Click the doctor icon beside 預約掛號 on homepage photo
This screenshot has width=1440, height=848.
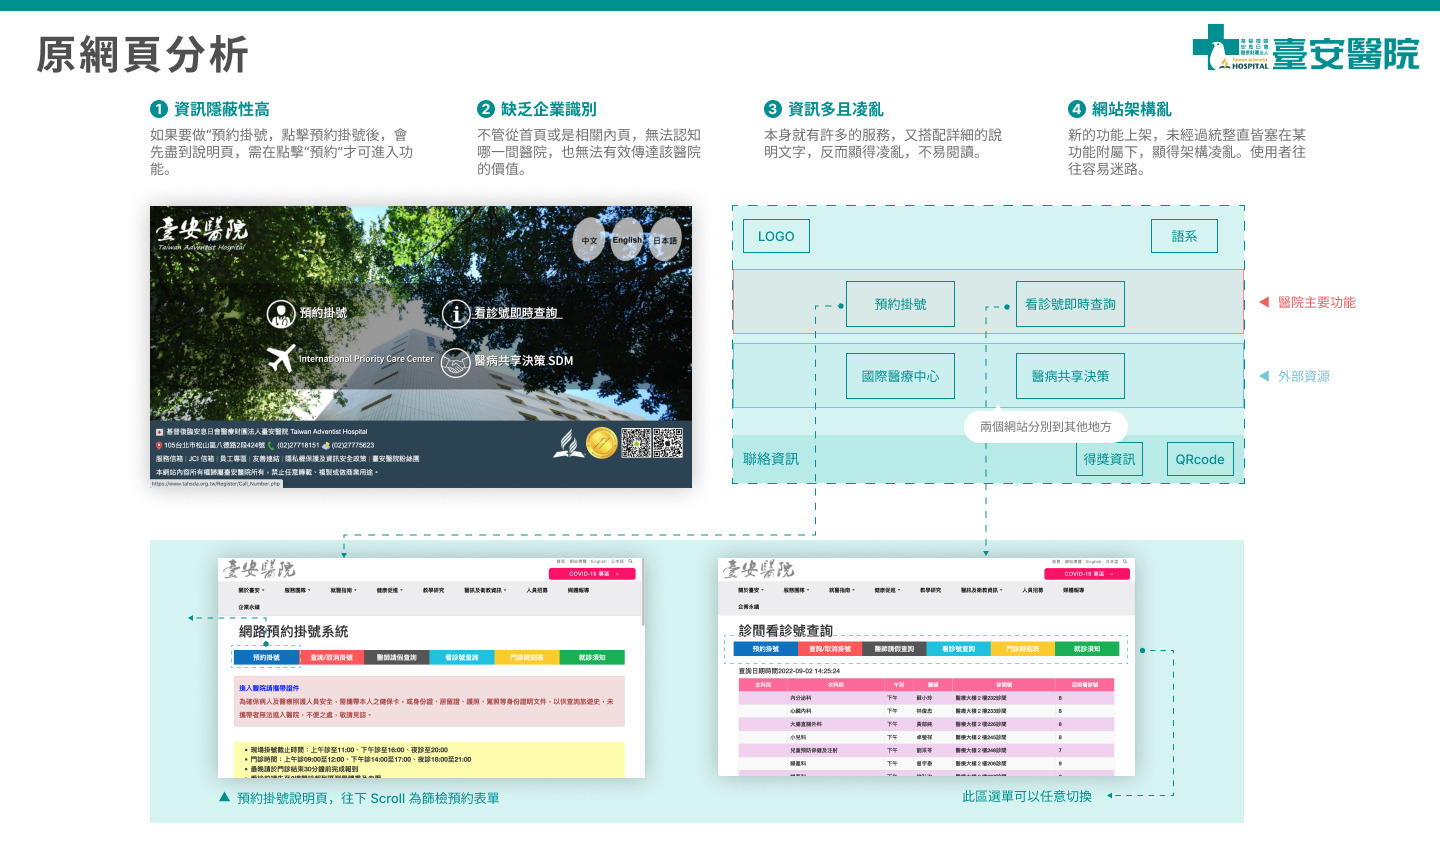tap(281, 313)
